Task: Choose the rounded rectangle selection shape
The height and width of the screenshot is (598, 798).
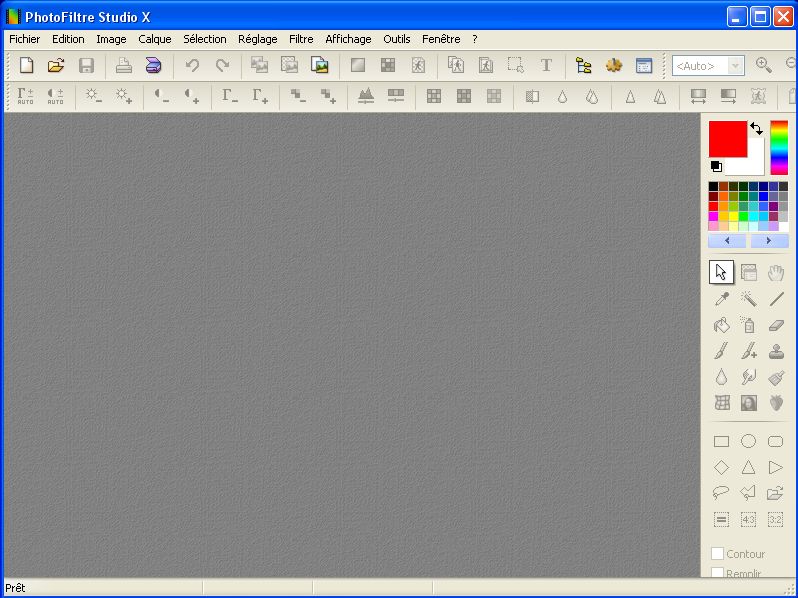Action: pyautogui.click(x=776, y=441)
